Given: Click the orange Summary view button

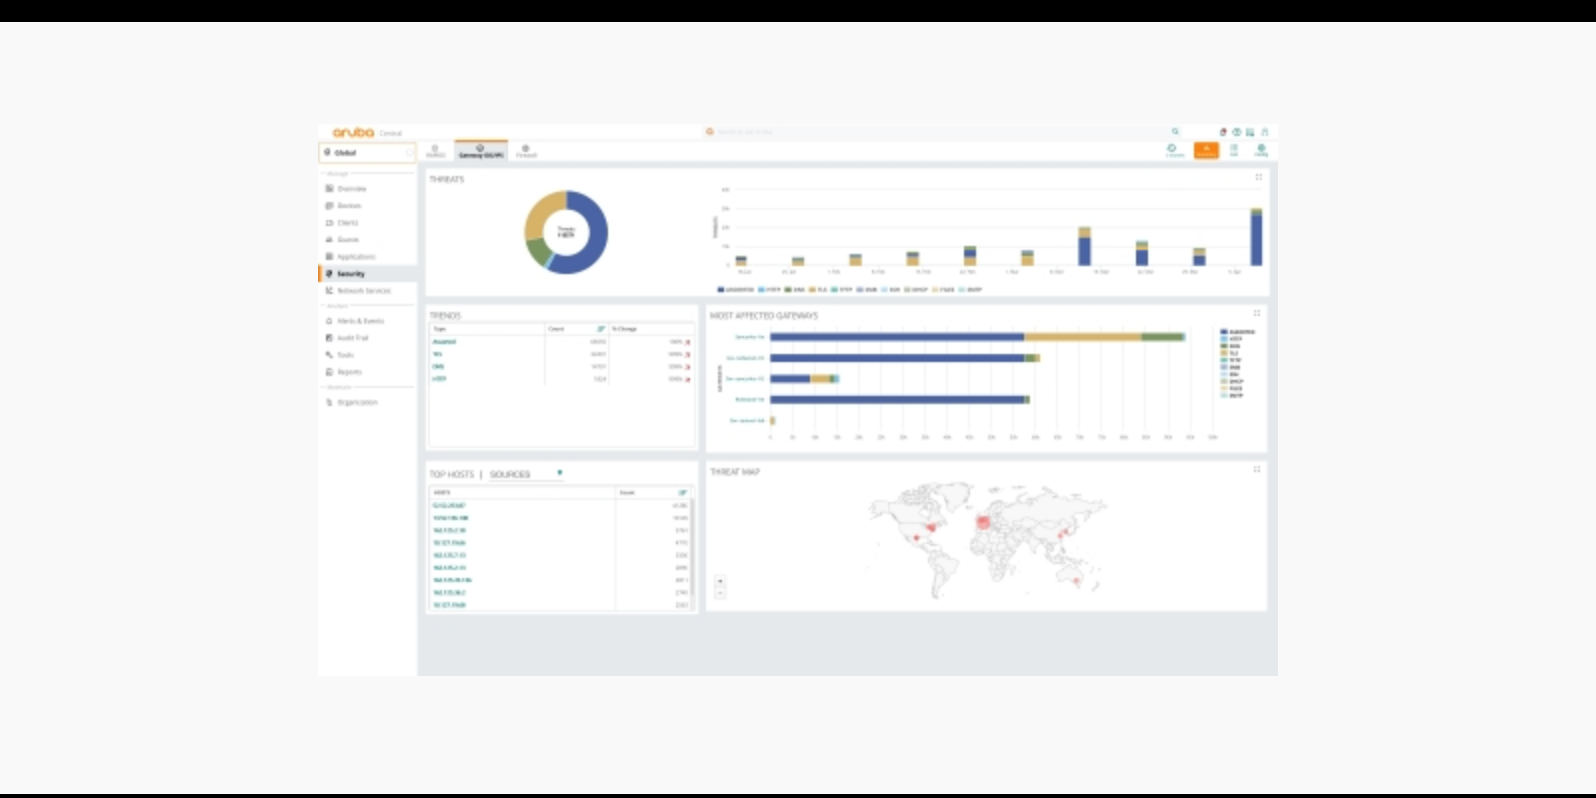Looking at the screenshot, I should [x=1206, y=150].
